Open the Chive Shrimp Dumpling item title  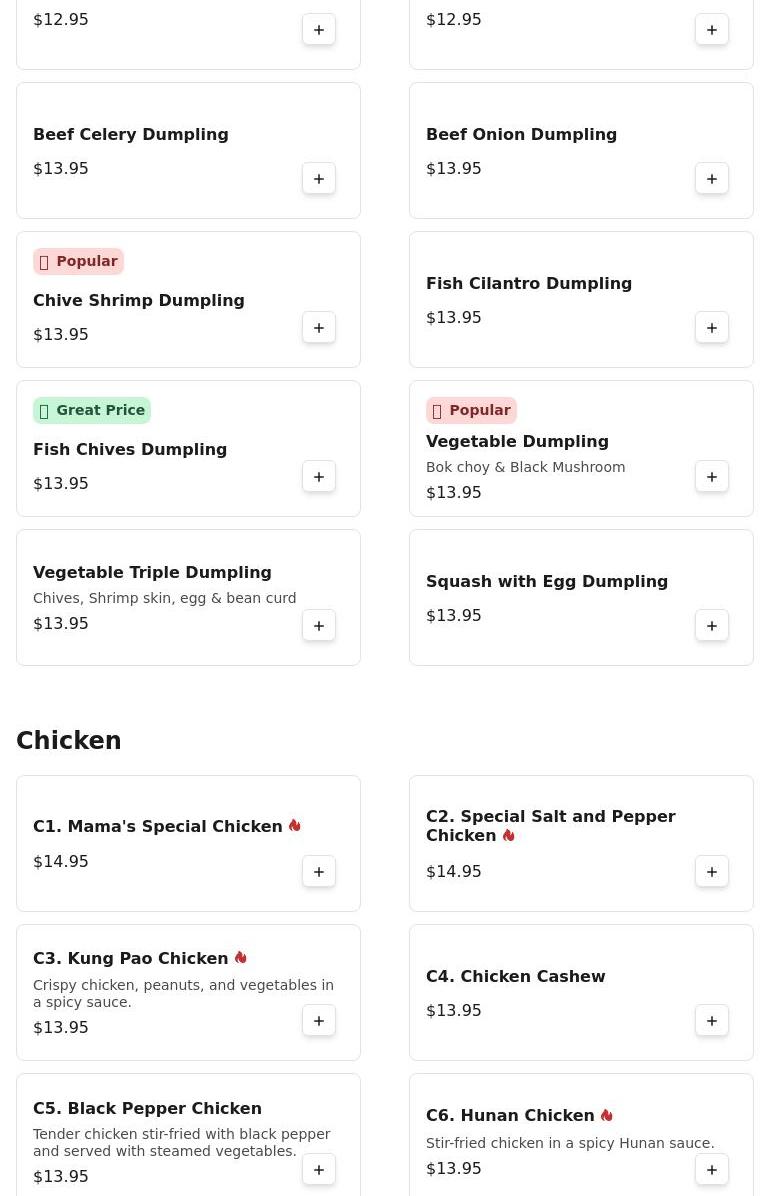pyautogui.click(x=139, y=301)
